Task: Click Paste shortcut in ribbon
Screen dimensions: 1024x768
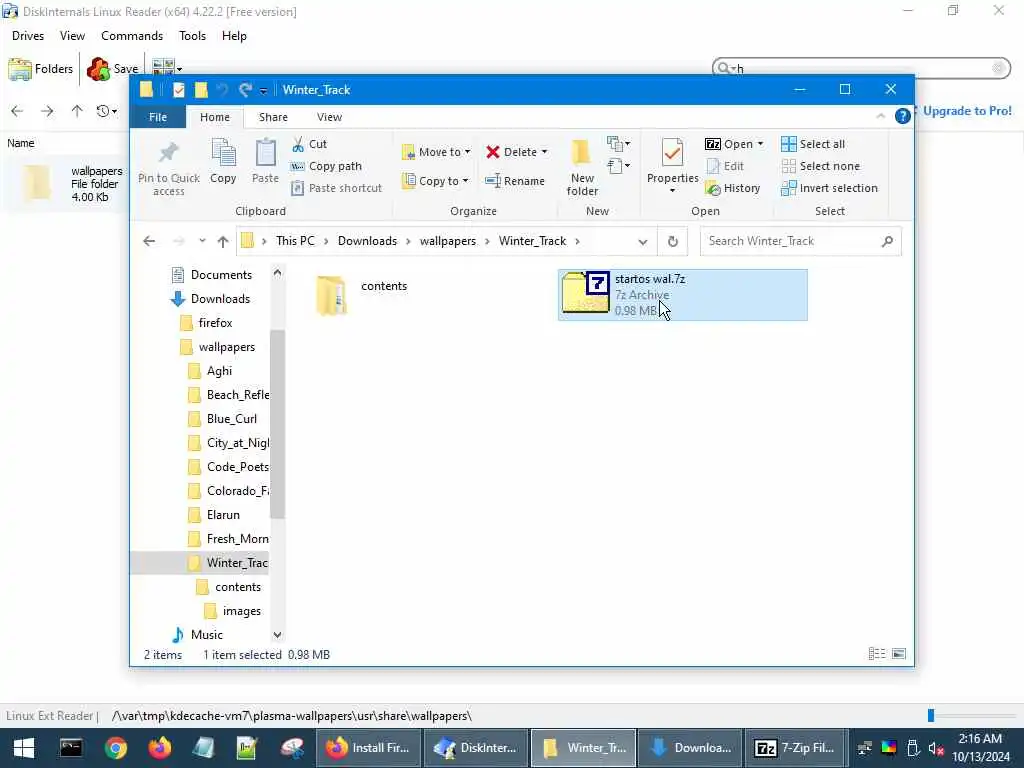Action: [x=336, y=188]
